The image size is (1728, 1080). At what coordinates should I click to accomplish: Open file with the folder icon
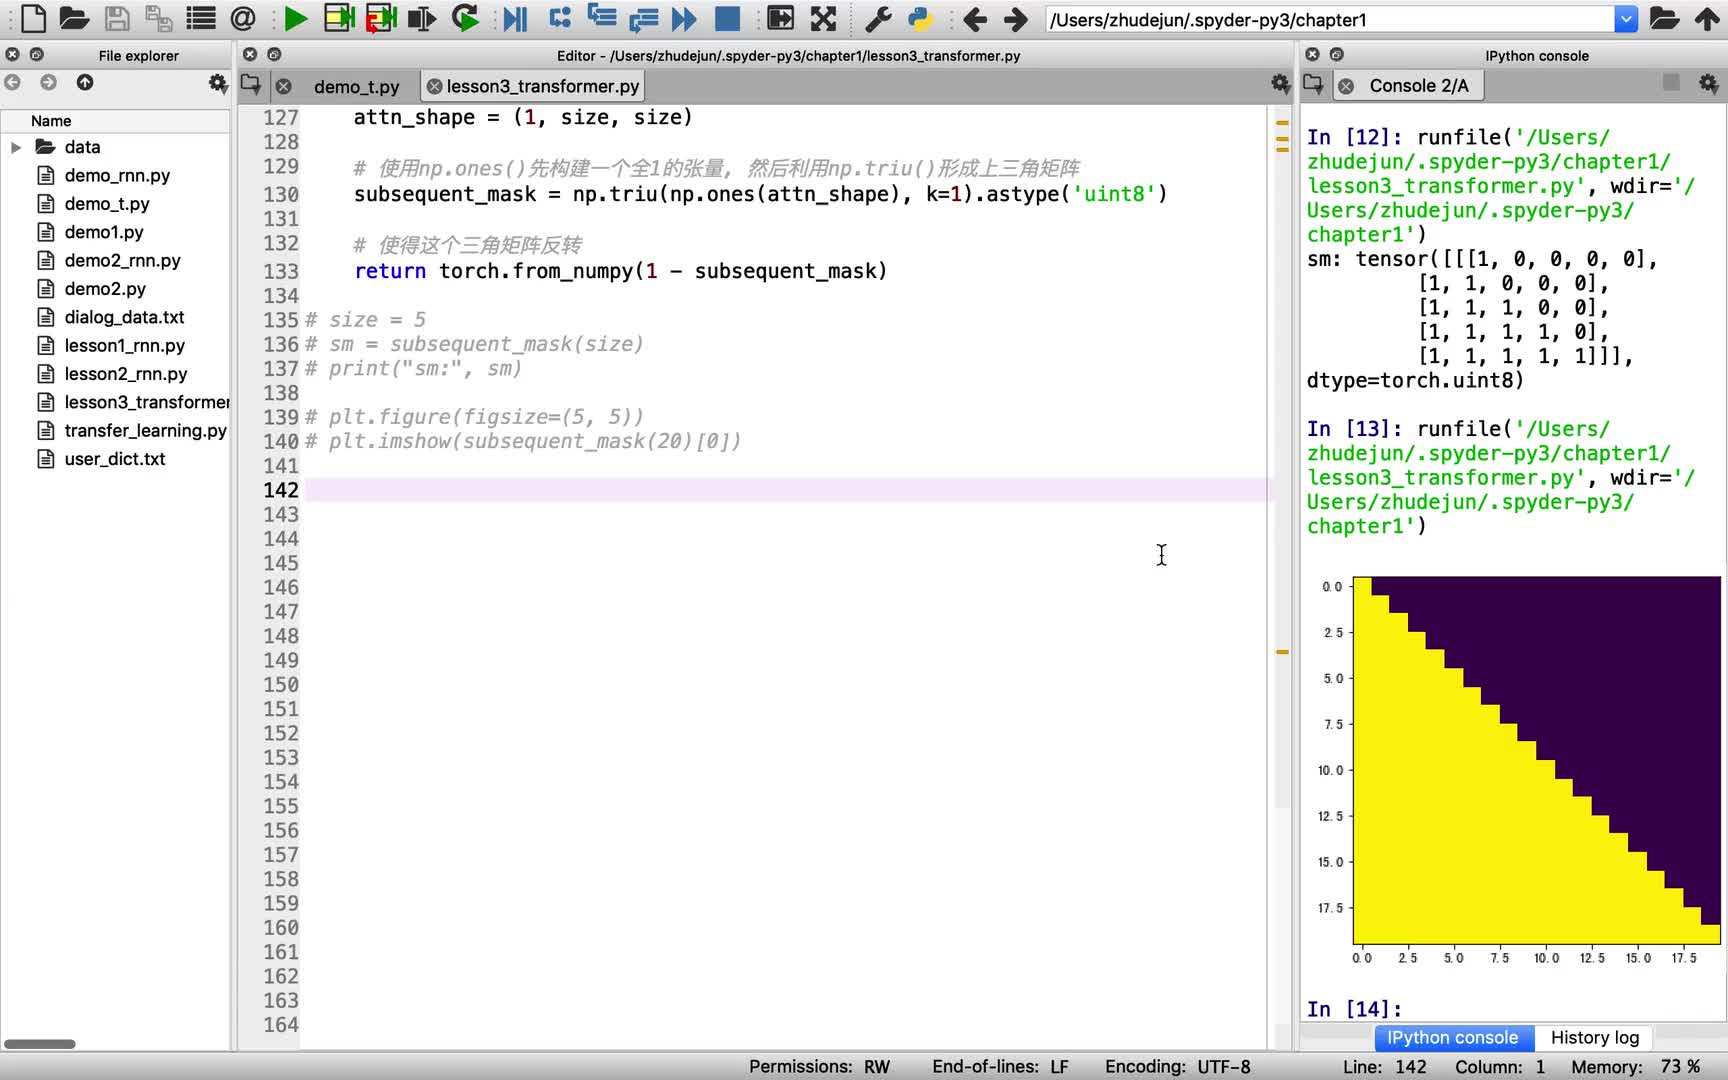(74, 18)
